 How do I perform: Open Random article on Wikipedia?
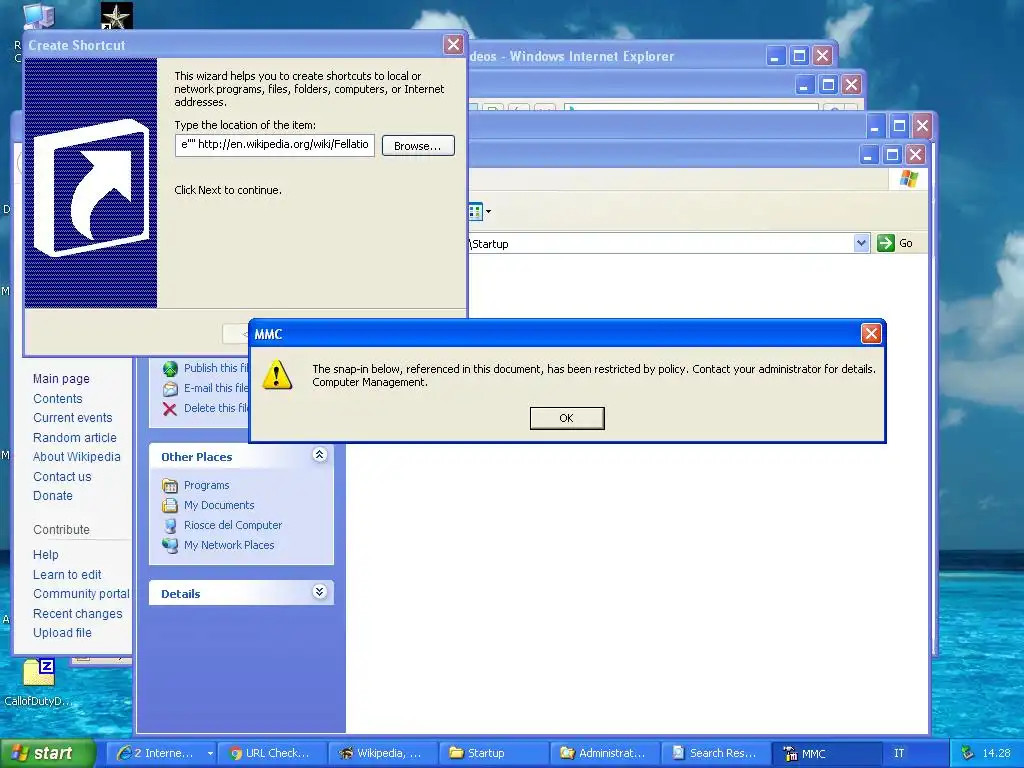[74, 438]
